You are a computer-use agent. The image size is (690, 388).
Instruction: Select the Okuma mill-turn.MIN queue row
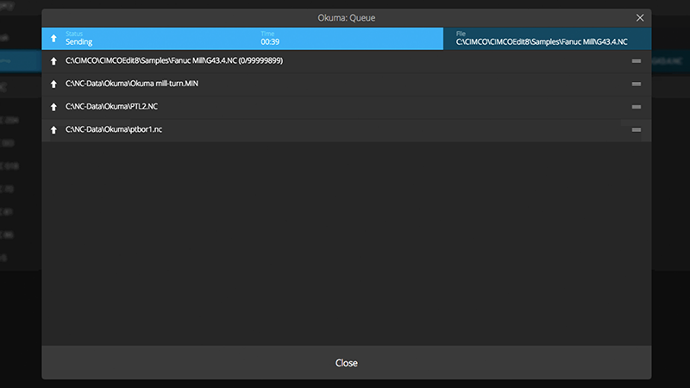click(x=346, y=84)
